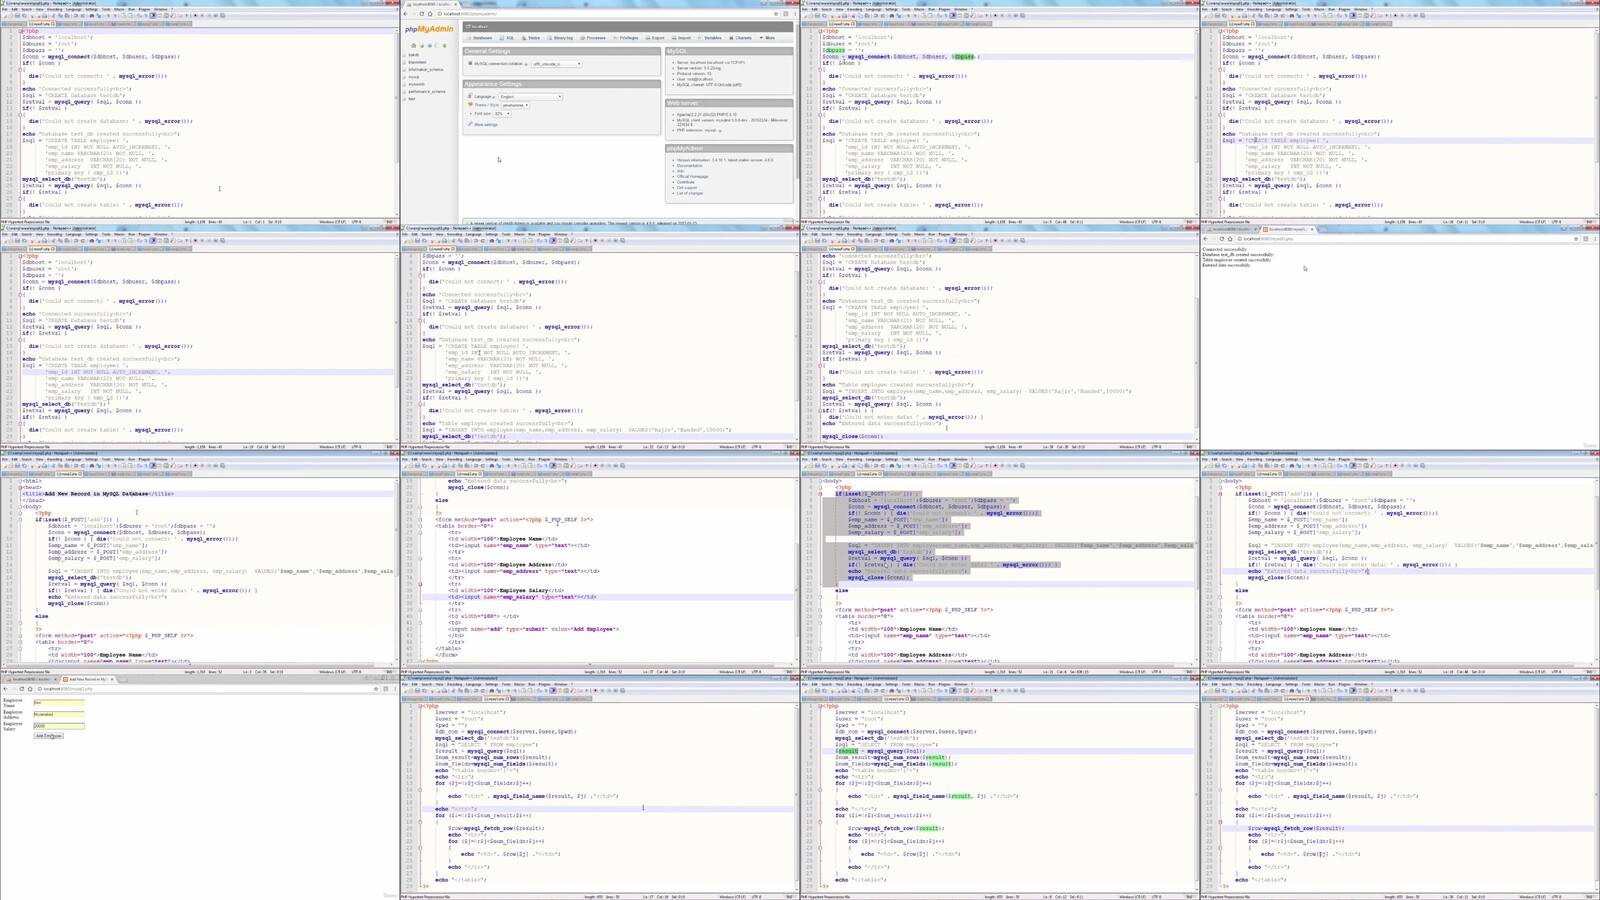The image size is (1600, 900).
Task: Switch to the phpMyAdmin Databases tab
Action: [x=481, y=38]
